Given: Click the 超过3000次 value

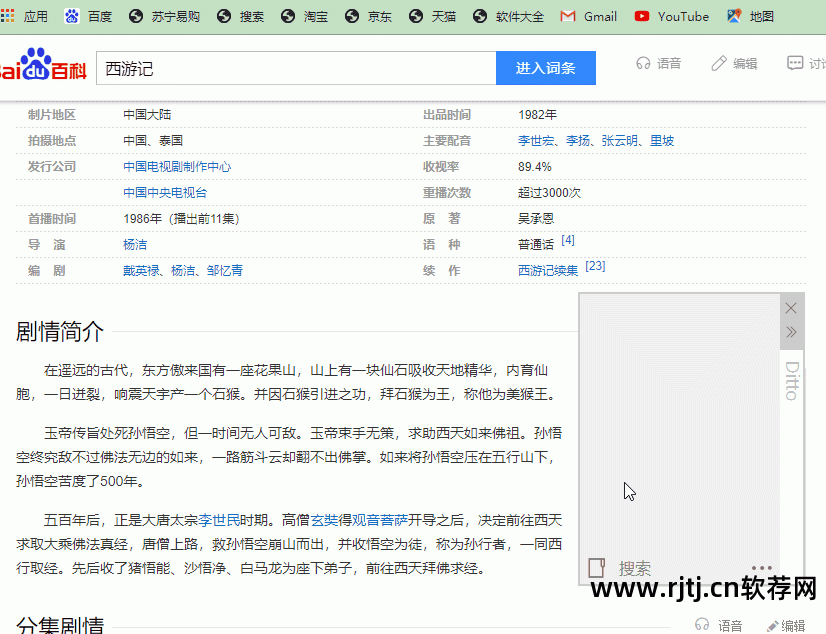Looking at the screenshot, I should 549,193.
